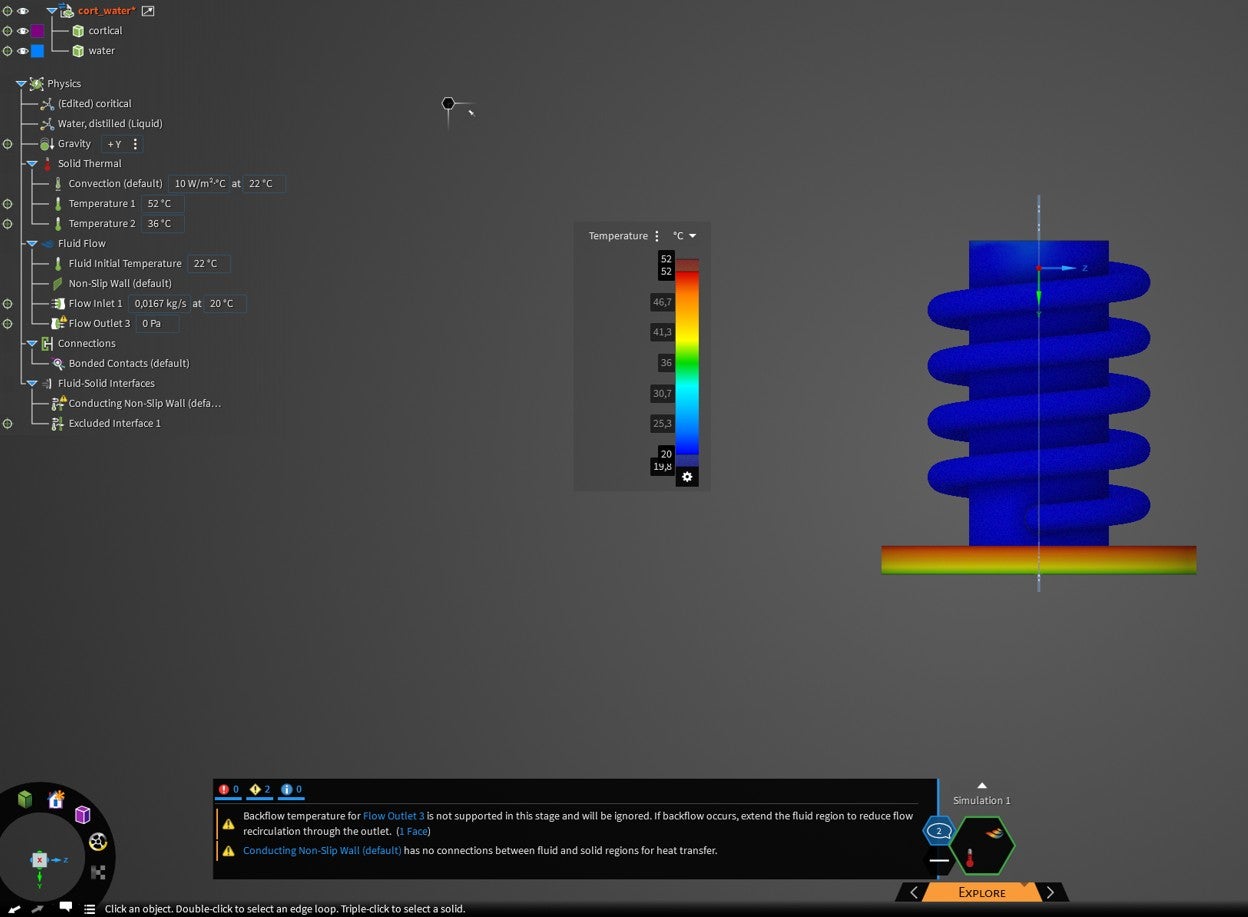Viewport: 1248px width, 917px height.
Task: Click the yellow spinner wheel icon in the HUD
Action: coord(97,842)
